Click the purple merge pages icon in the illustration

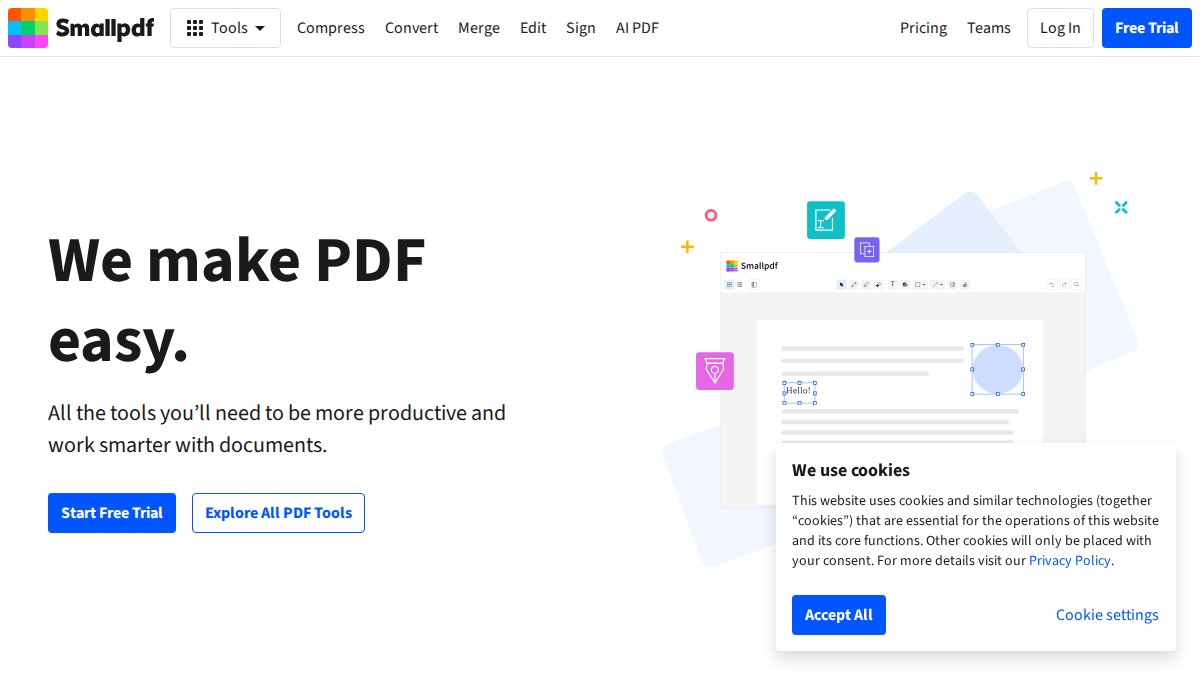(x=867, y=250)
